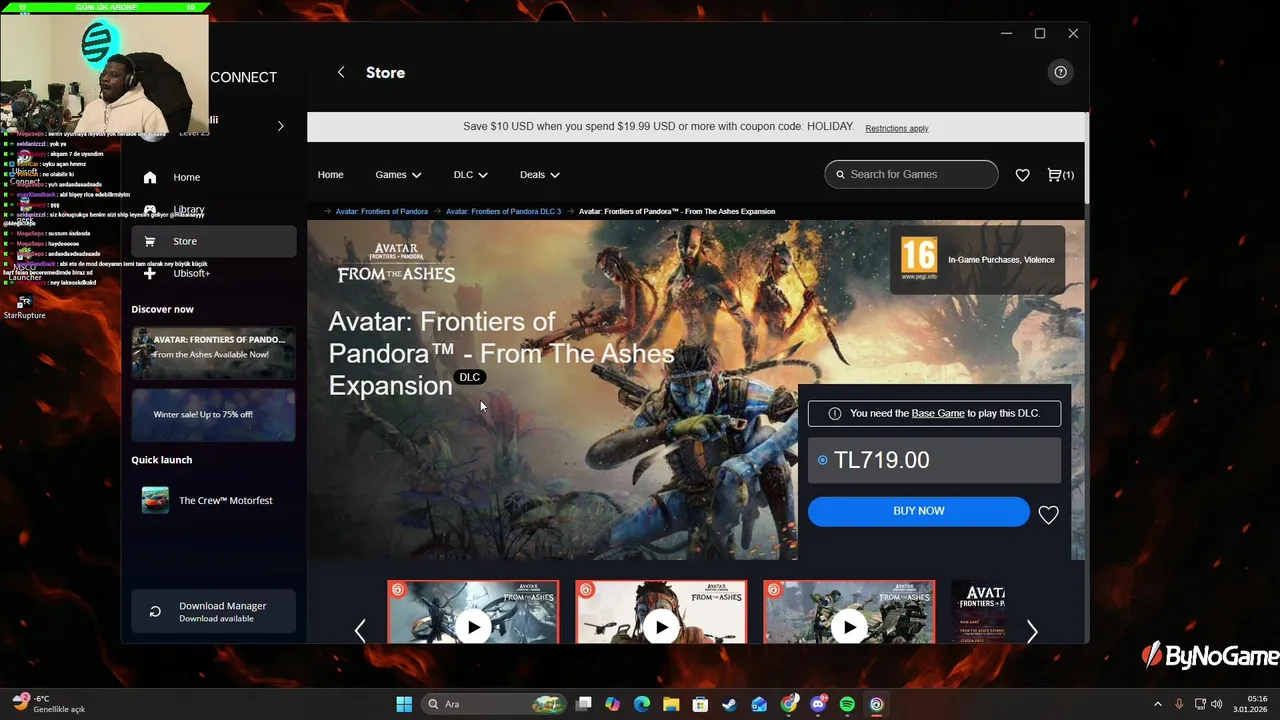Follow Avatar: Frontiers of Pandora breadcrumb link

coord(381,211)
